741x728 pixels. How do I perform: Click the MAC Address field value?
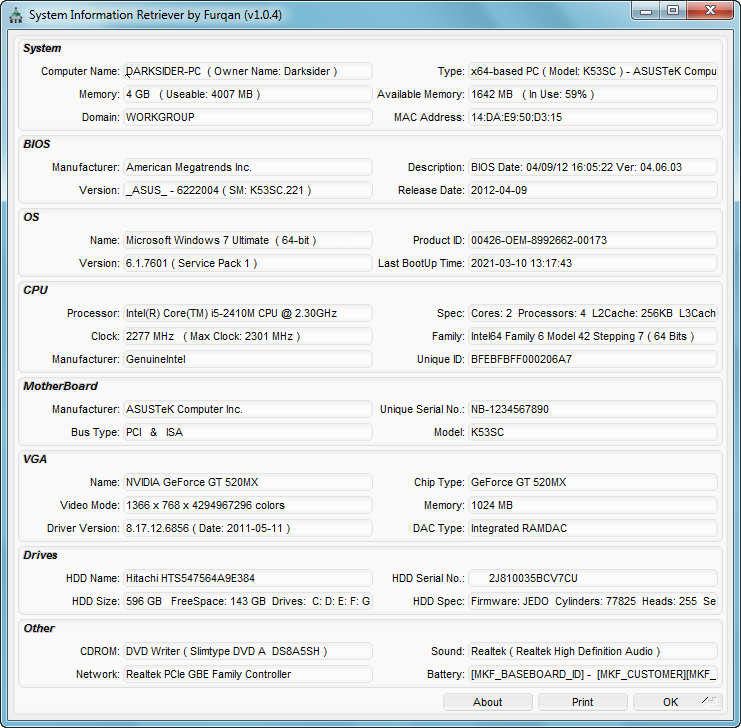(x=593, y=117)
